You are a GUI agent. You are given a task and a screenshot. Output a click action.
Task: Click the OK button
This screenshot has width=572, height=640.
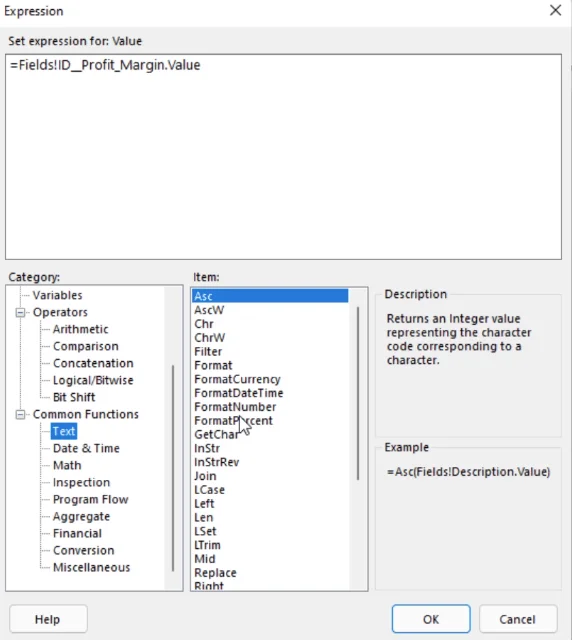pyautogui.click(x=431, y=619)
